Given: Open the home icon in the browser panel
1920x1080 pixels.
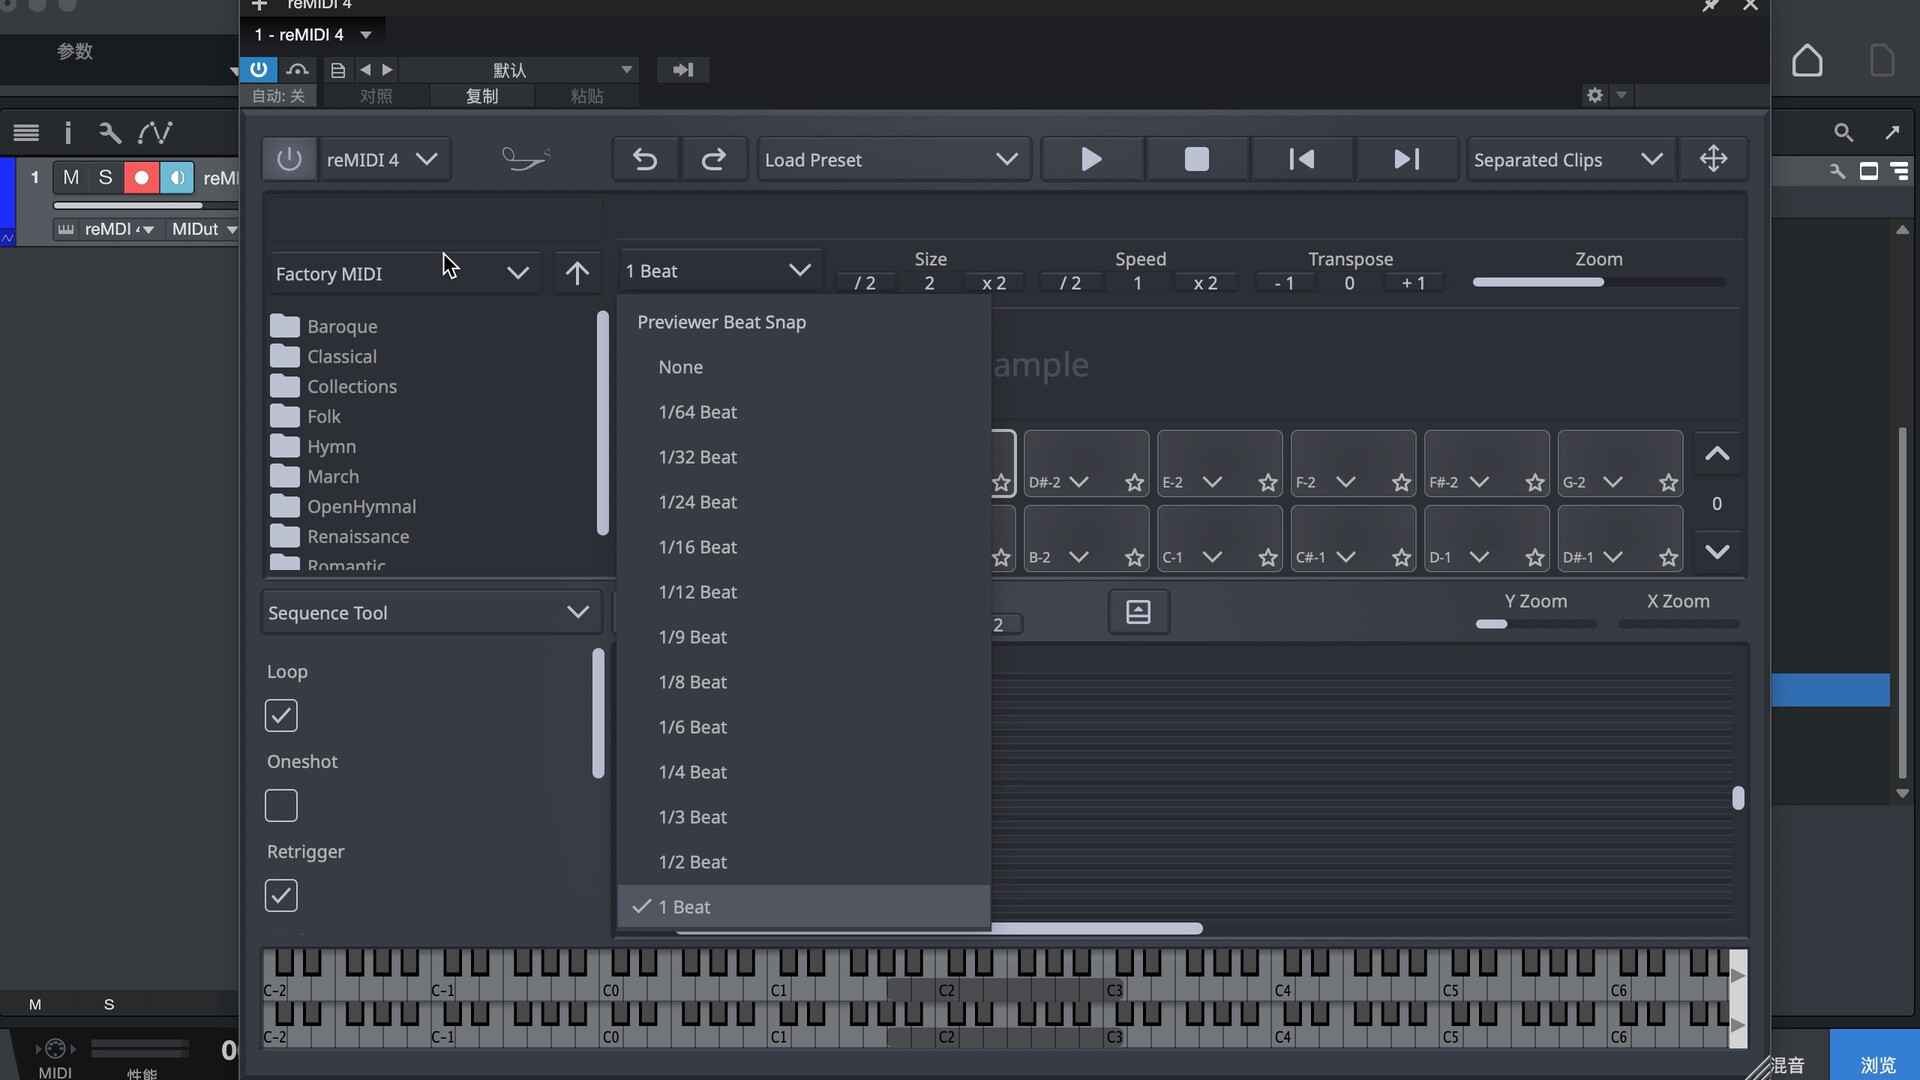Looking at the screenshot, I should 1807,61.
